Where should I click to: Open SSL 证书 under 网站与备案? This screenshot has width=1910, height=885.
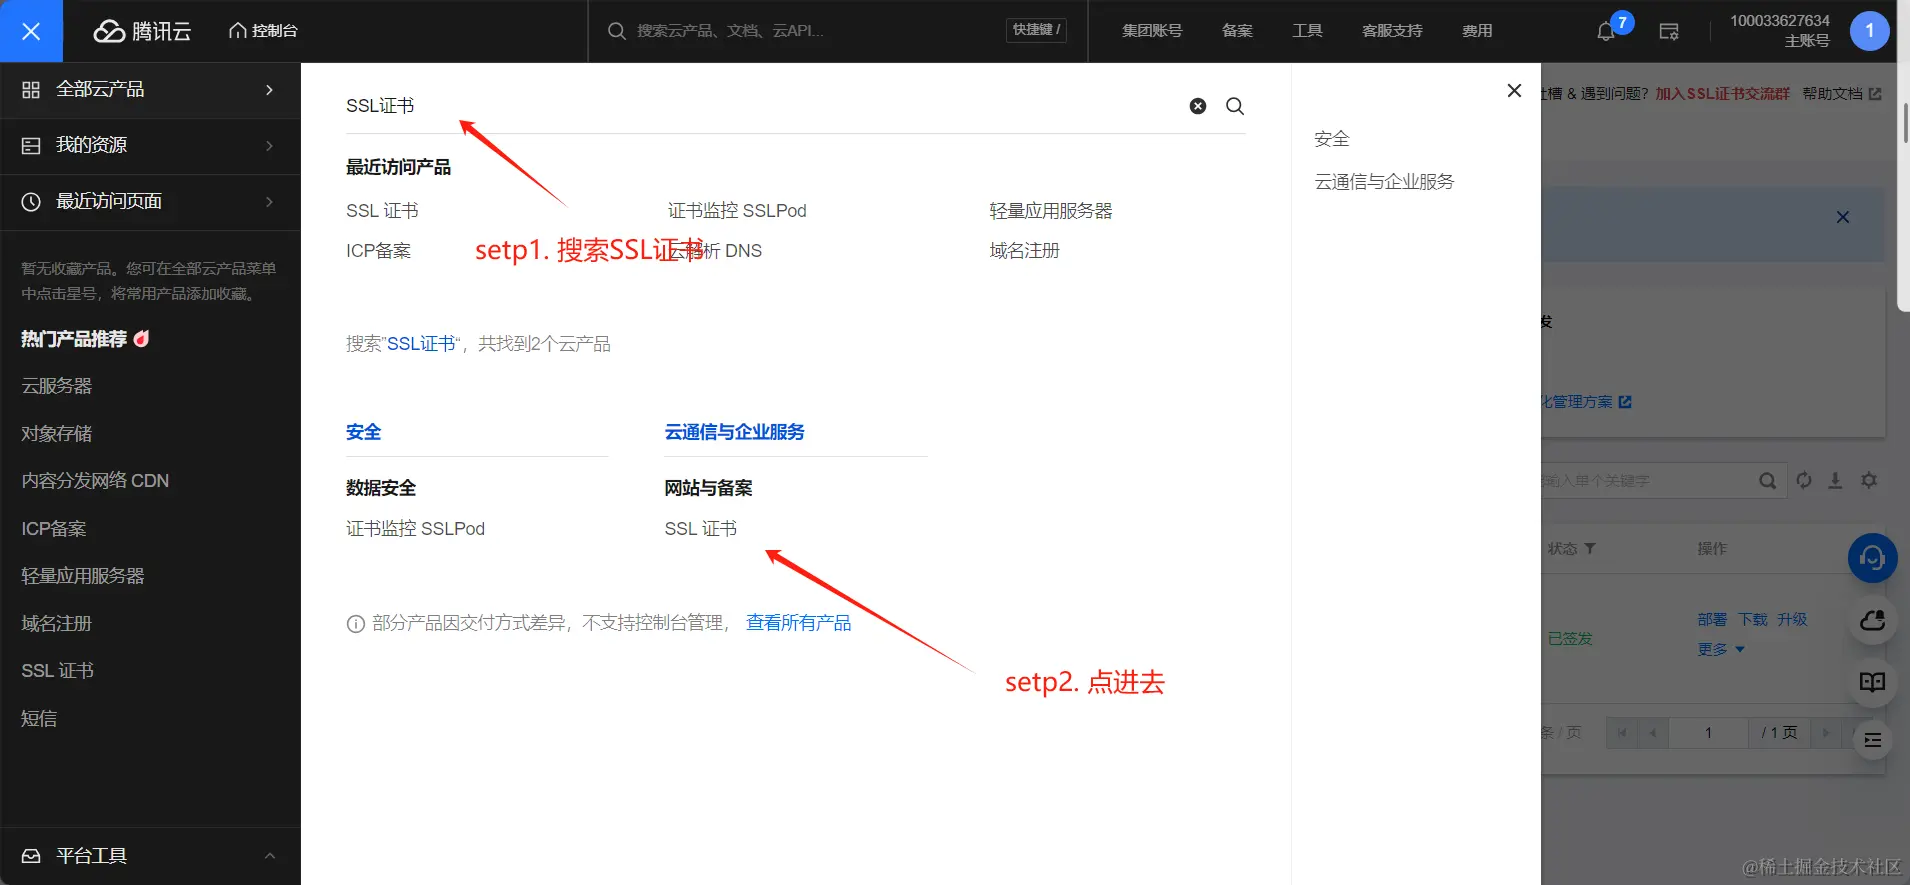click(x=701, y=529)
